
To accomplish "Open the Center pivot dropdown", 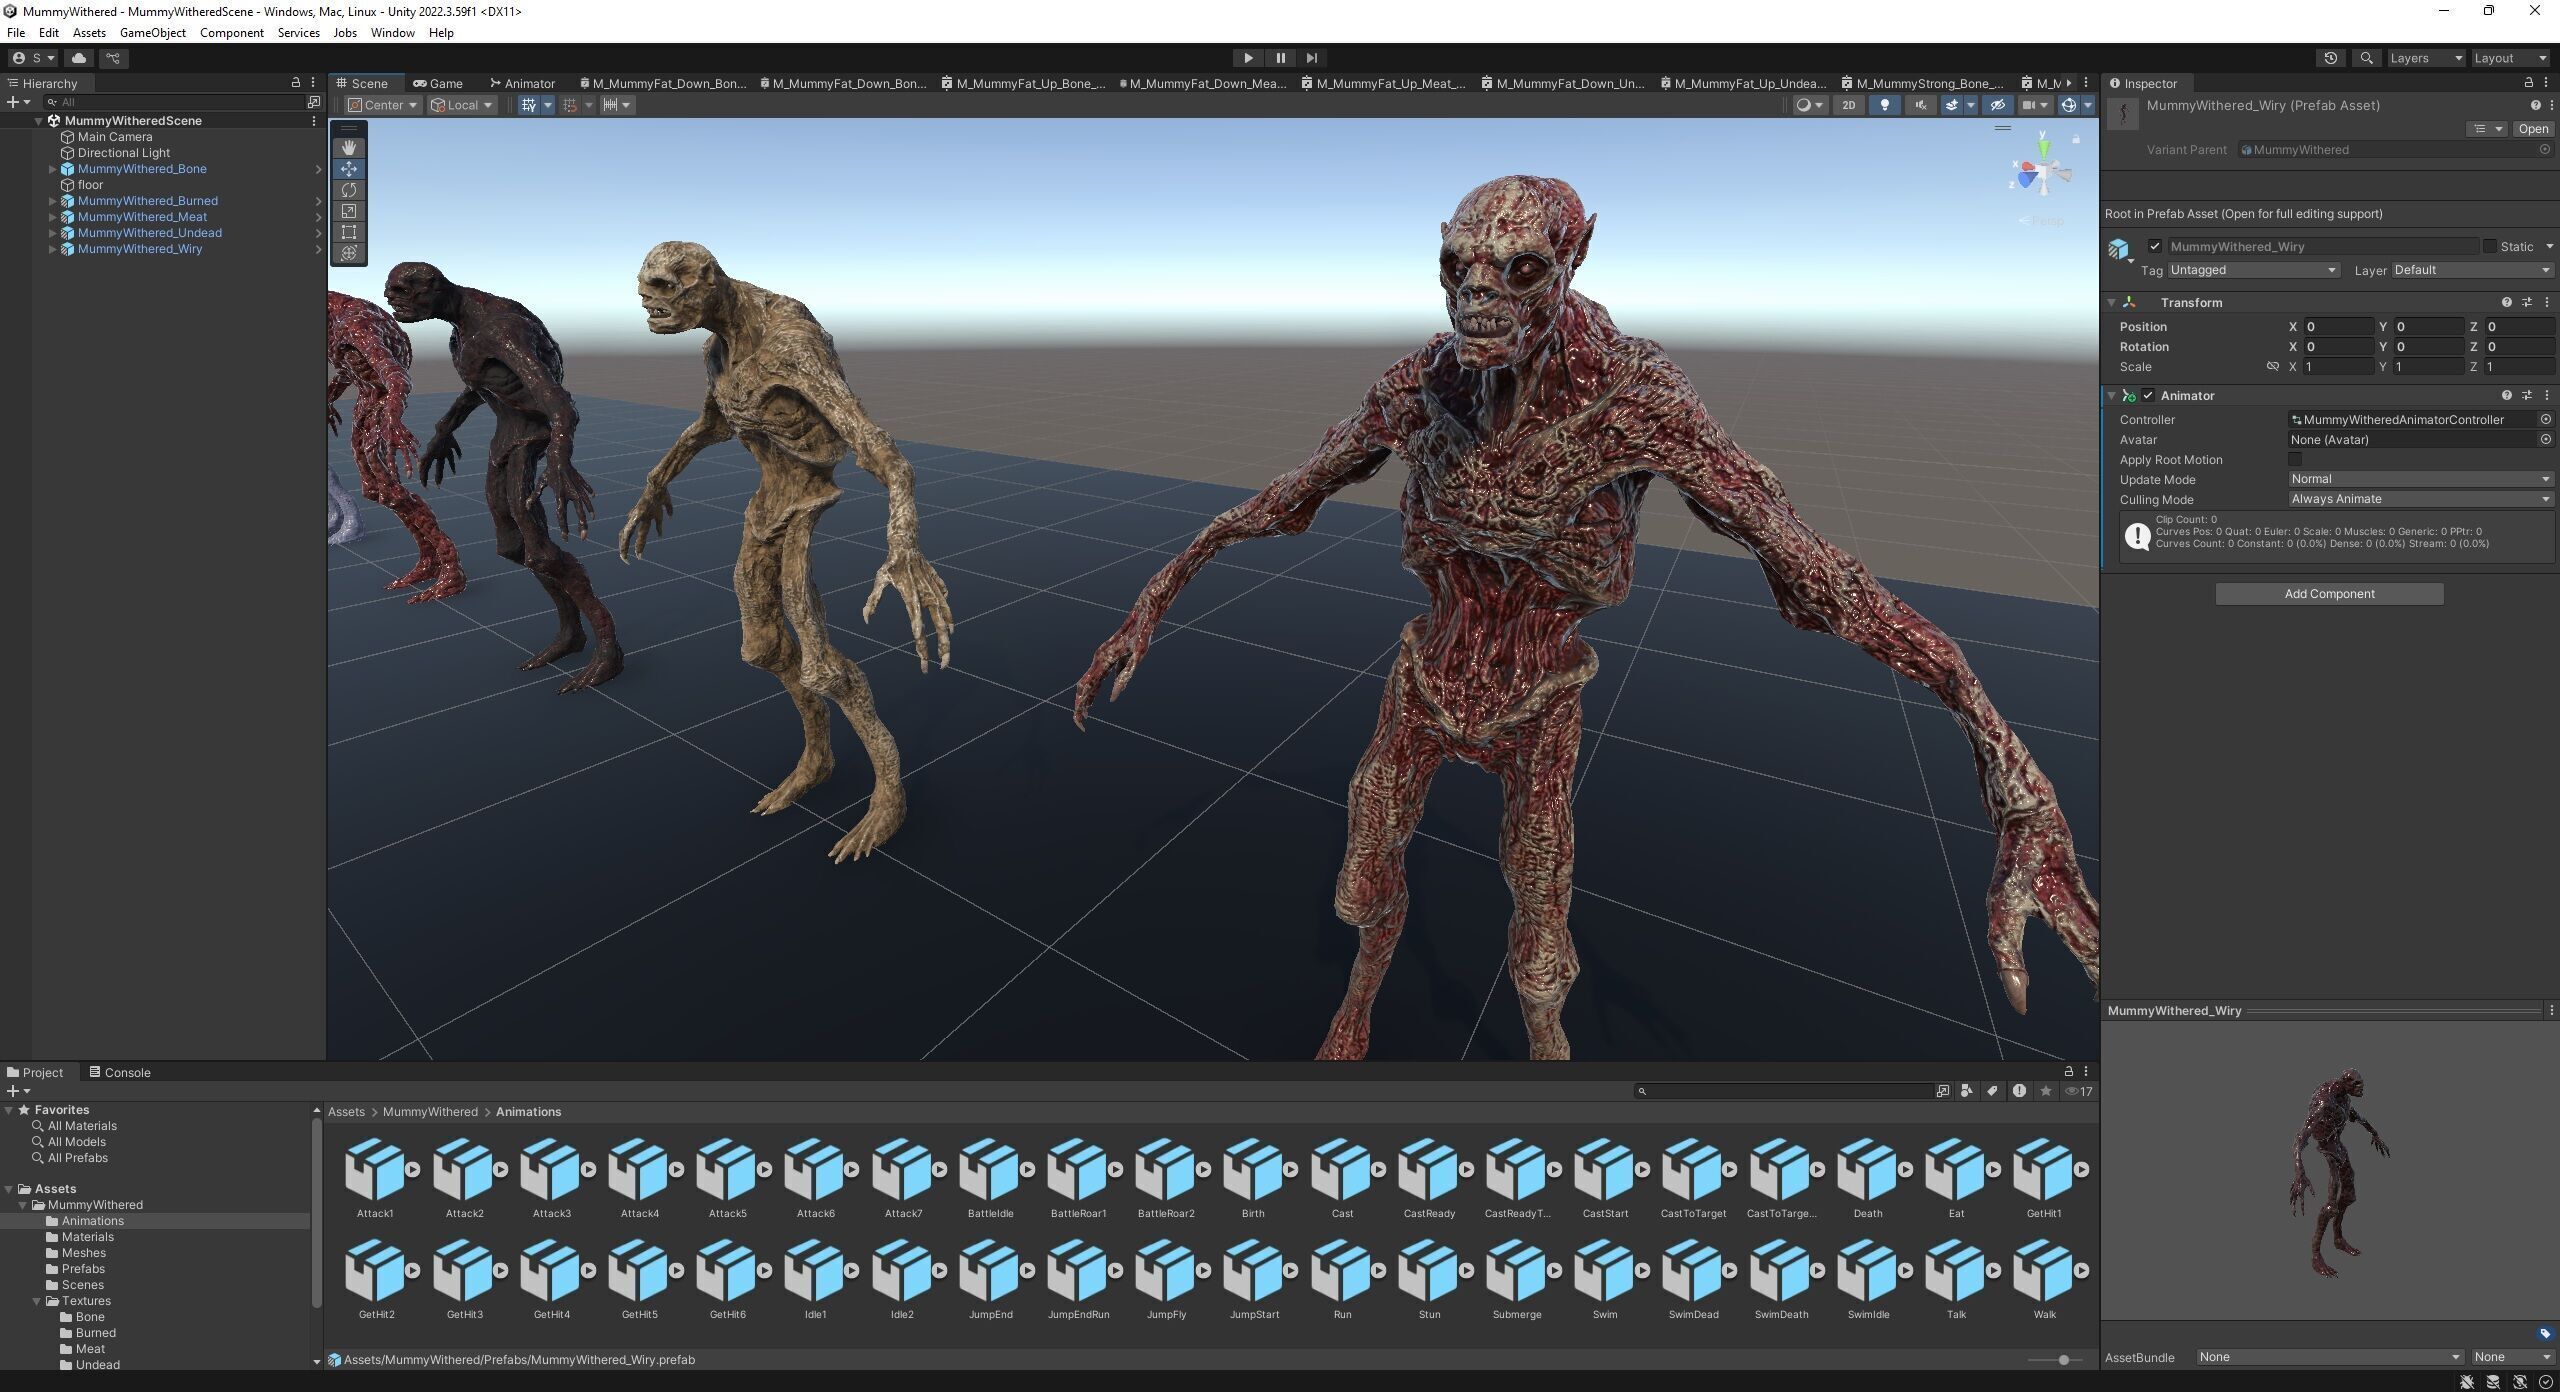I will (x=383, y=105).
